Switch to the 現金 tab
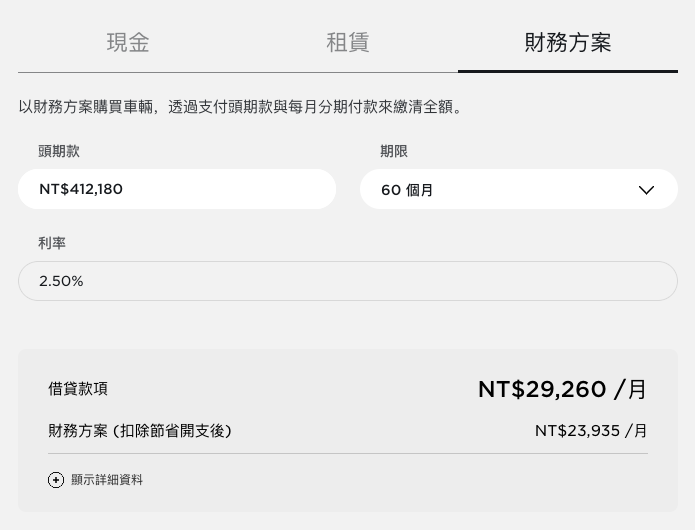 pos(128,43)
